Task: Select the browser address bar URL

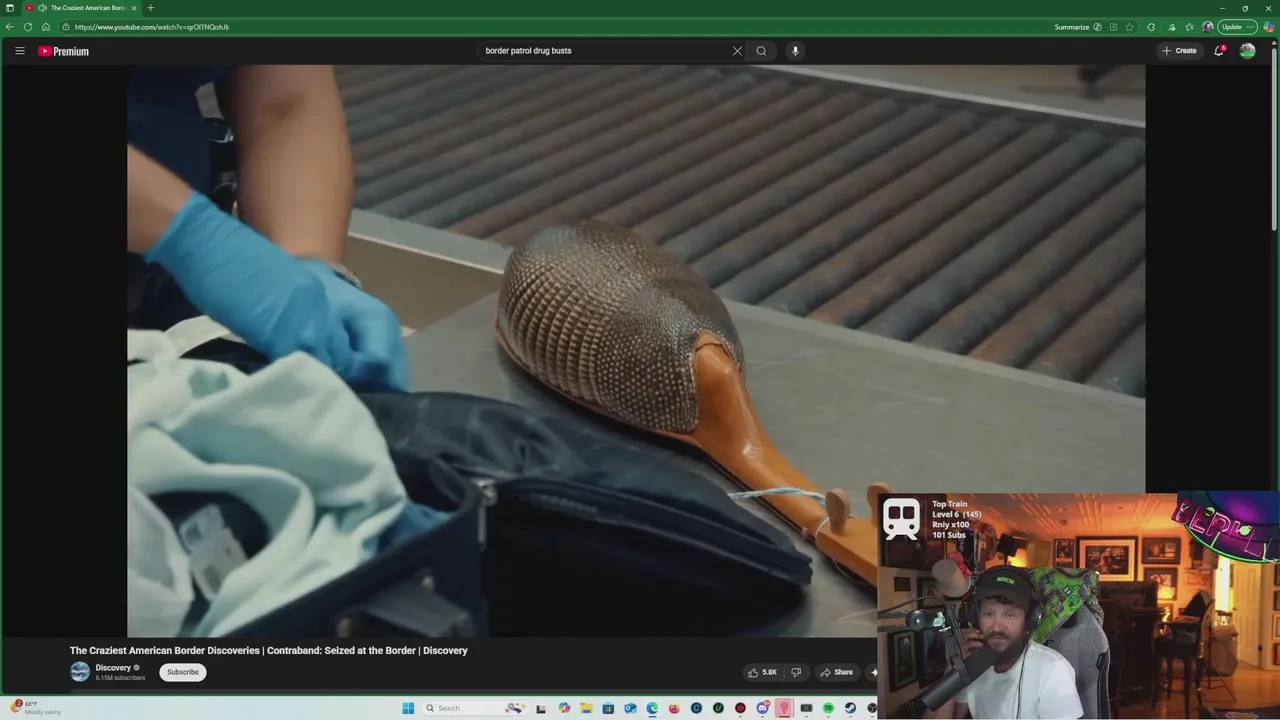Action: click(x=152, y=27)
